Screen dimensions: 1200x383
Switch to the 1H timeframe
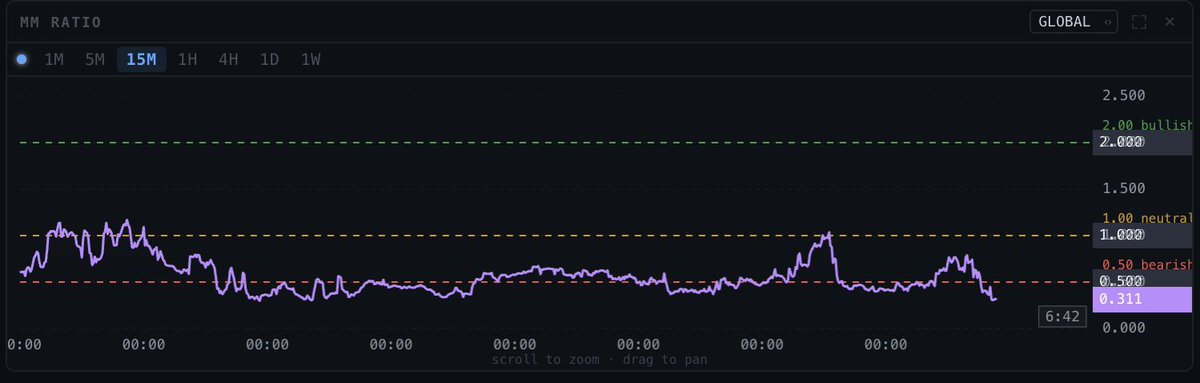(x=187, y=59)
